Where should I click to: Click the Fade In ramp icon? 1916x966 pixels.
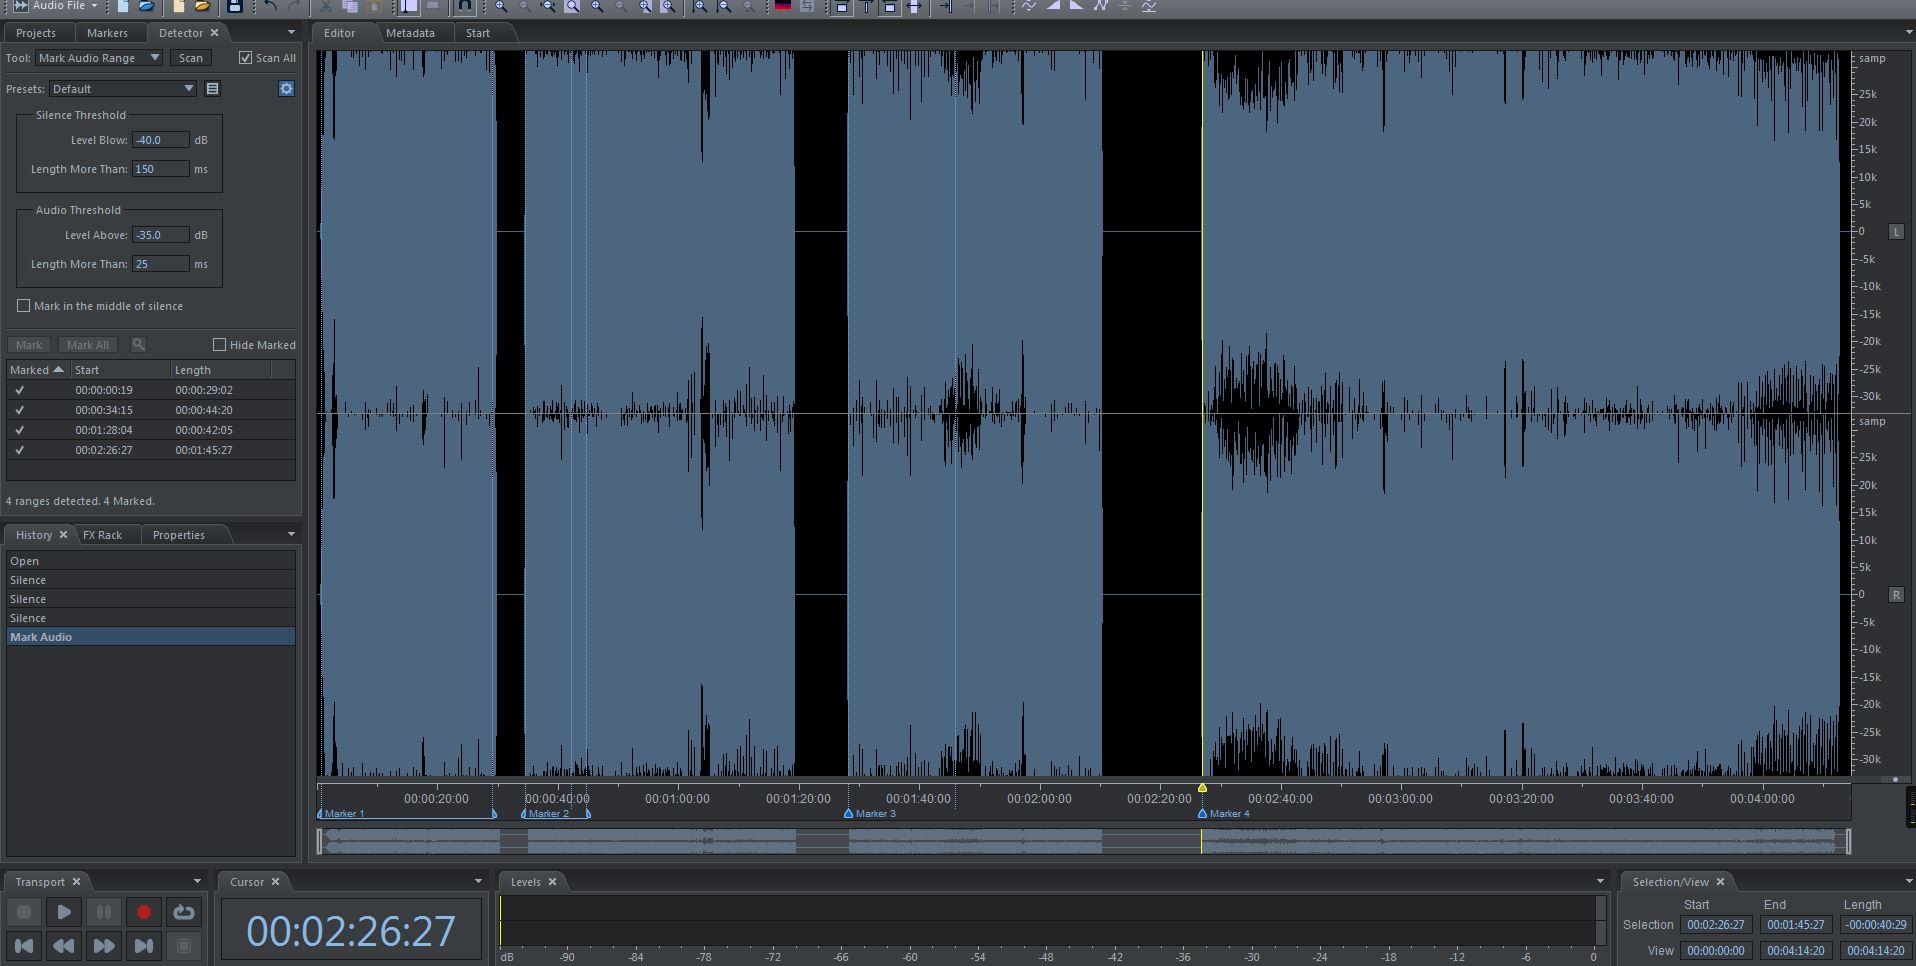(1054, 6)
